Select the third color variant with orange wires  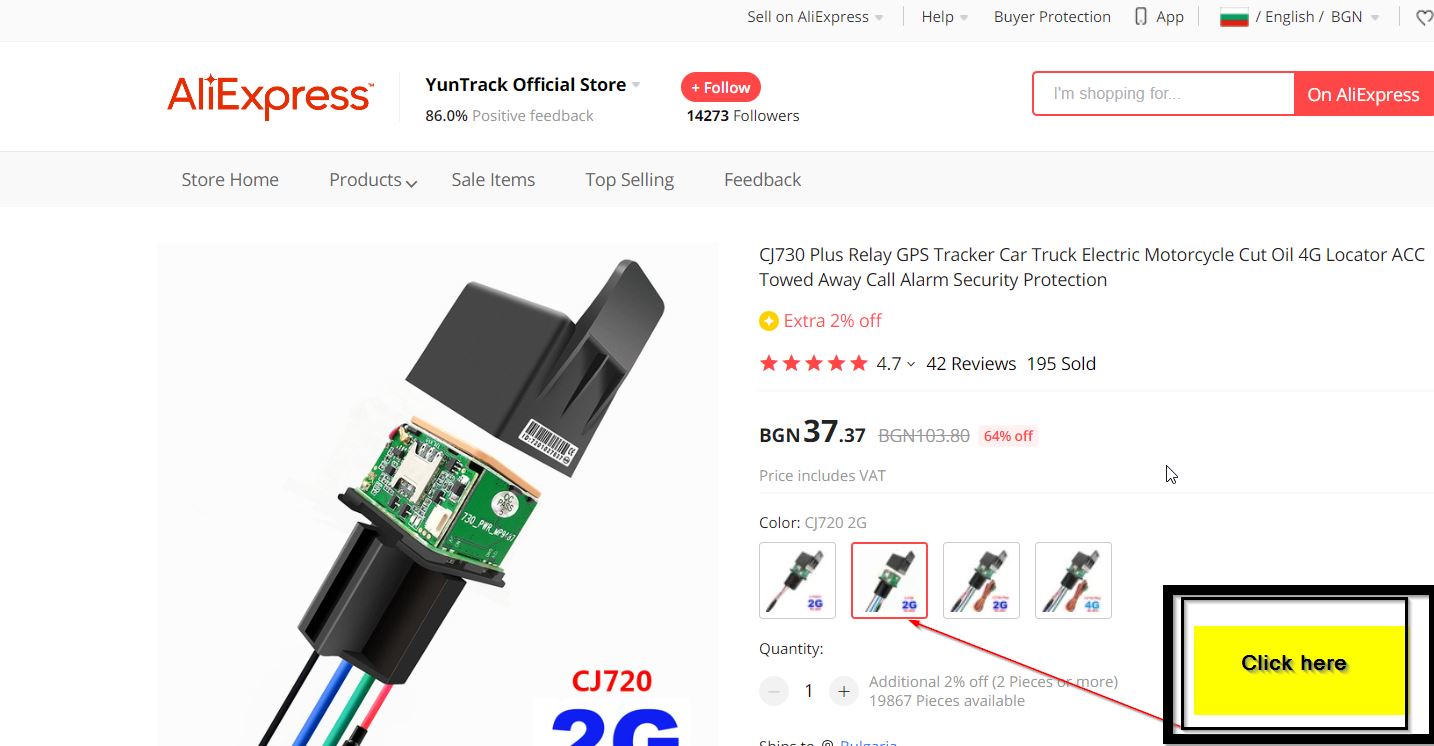point(981,580)
